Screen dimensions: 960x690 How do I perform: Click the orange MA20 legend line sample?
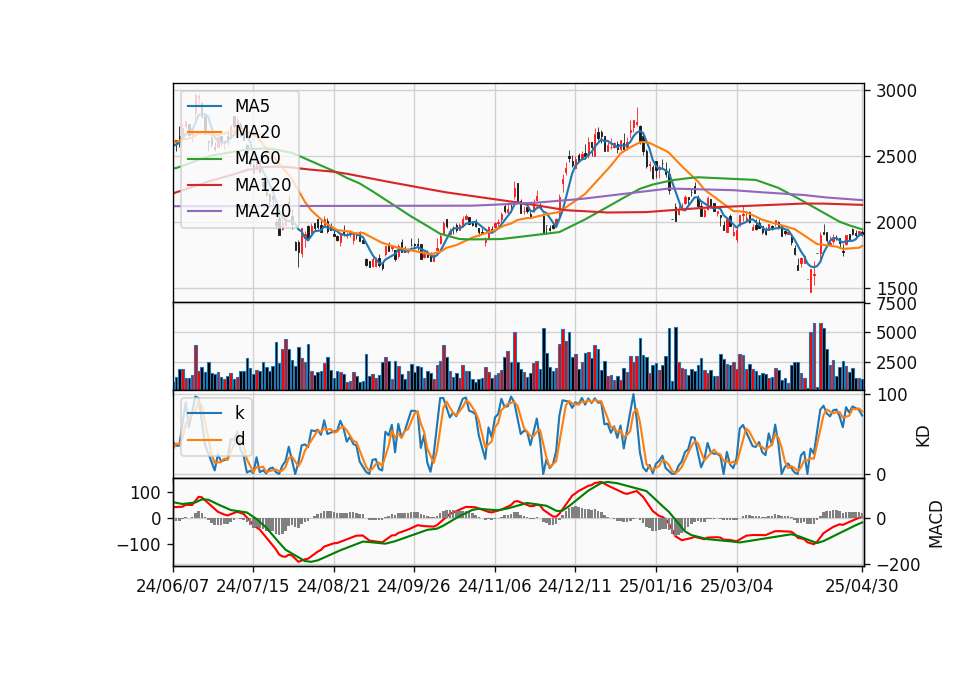coord(204,132)
